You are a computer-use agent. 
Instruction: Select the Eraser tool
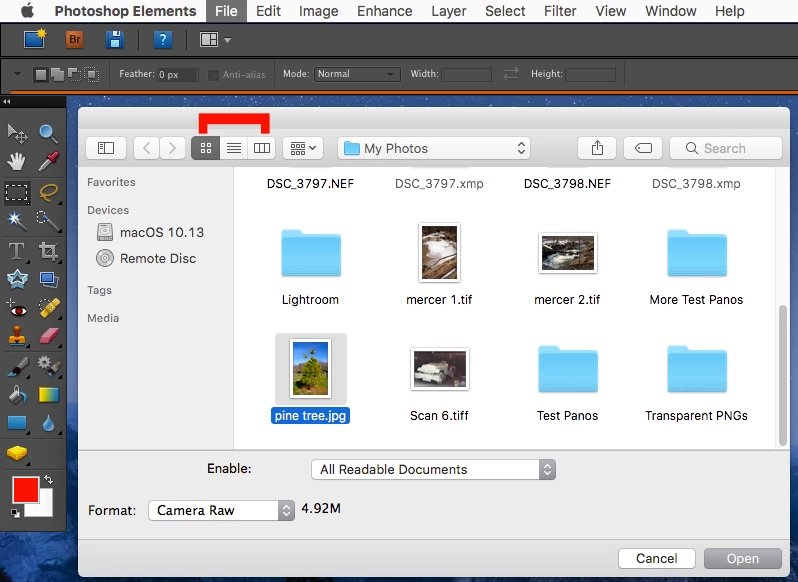pos(48,336)
